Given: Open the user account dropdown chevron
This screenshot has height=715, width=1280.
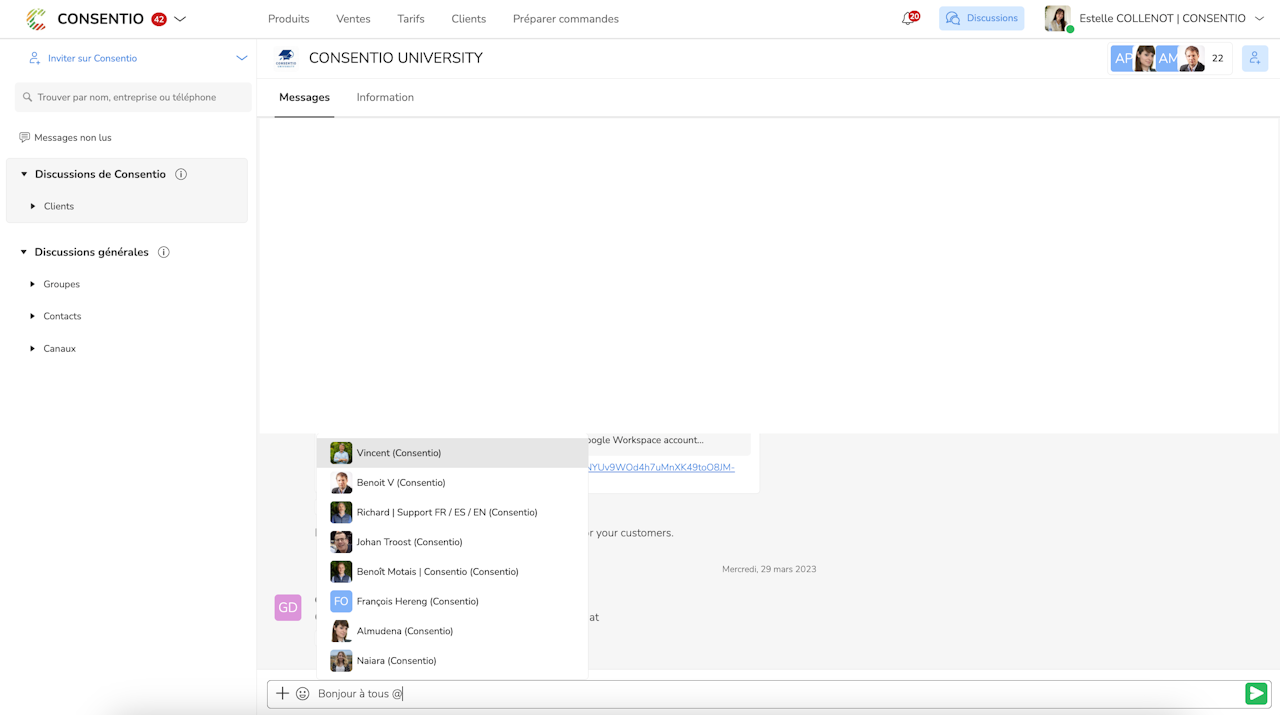Looking at the screenshot, I should coord(1259,18).
